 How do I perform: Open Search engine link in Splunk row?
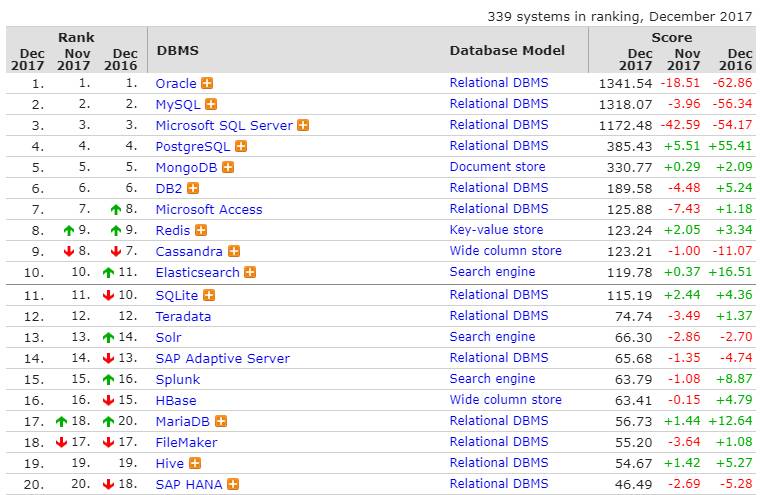pyautogui.click(x=492, y=379)
